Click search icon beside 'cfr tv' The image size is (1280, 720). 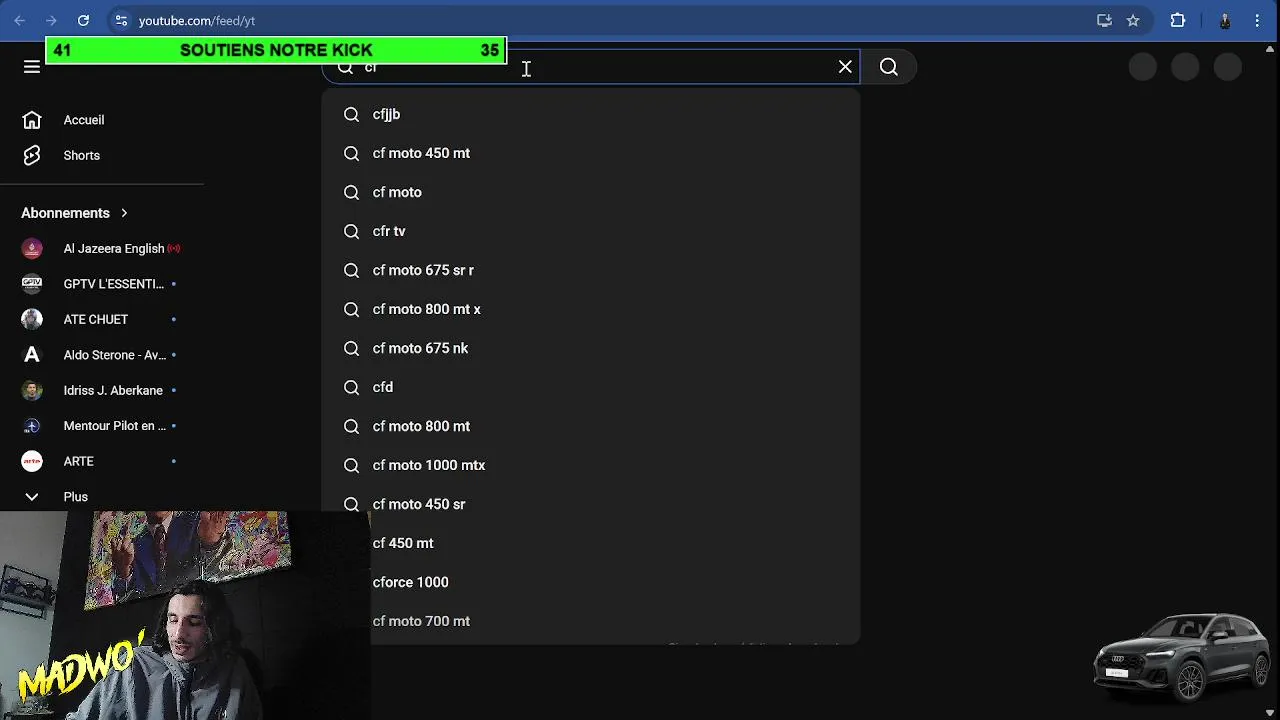[351, 231]
